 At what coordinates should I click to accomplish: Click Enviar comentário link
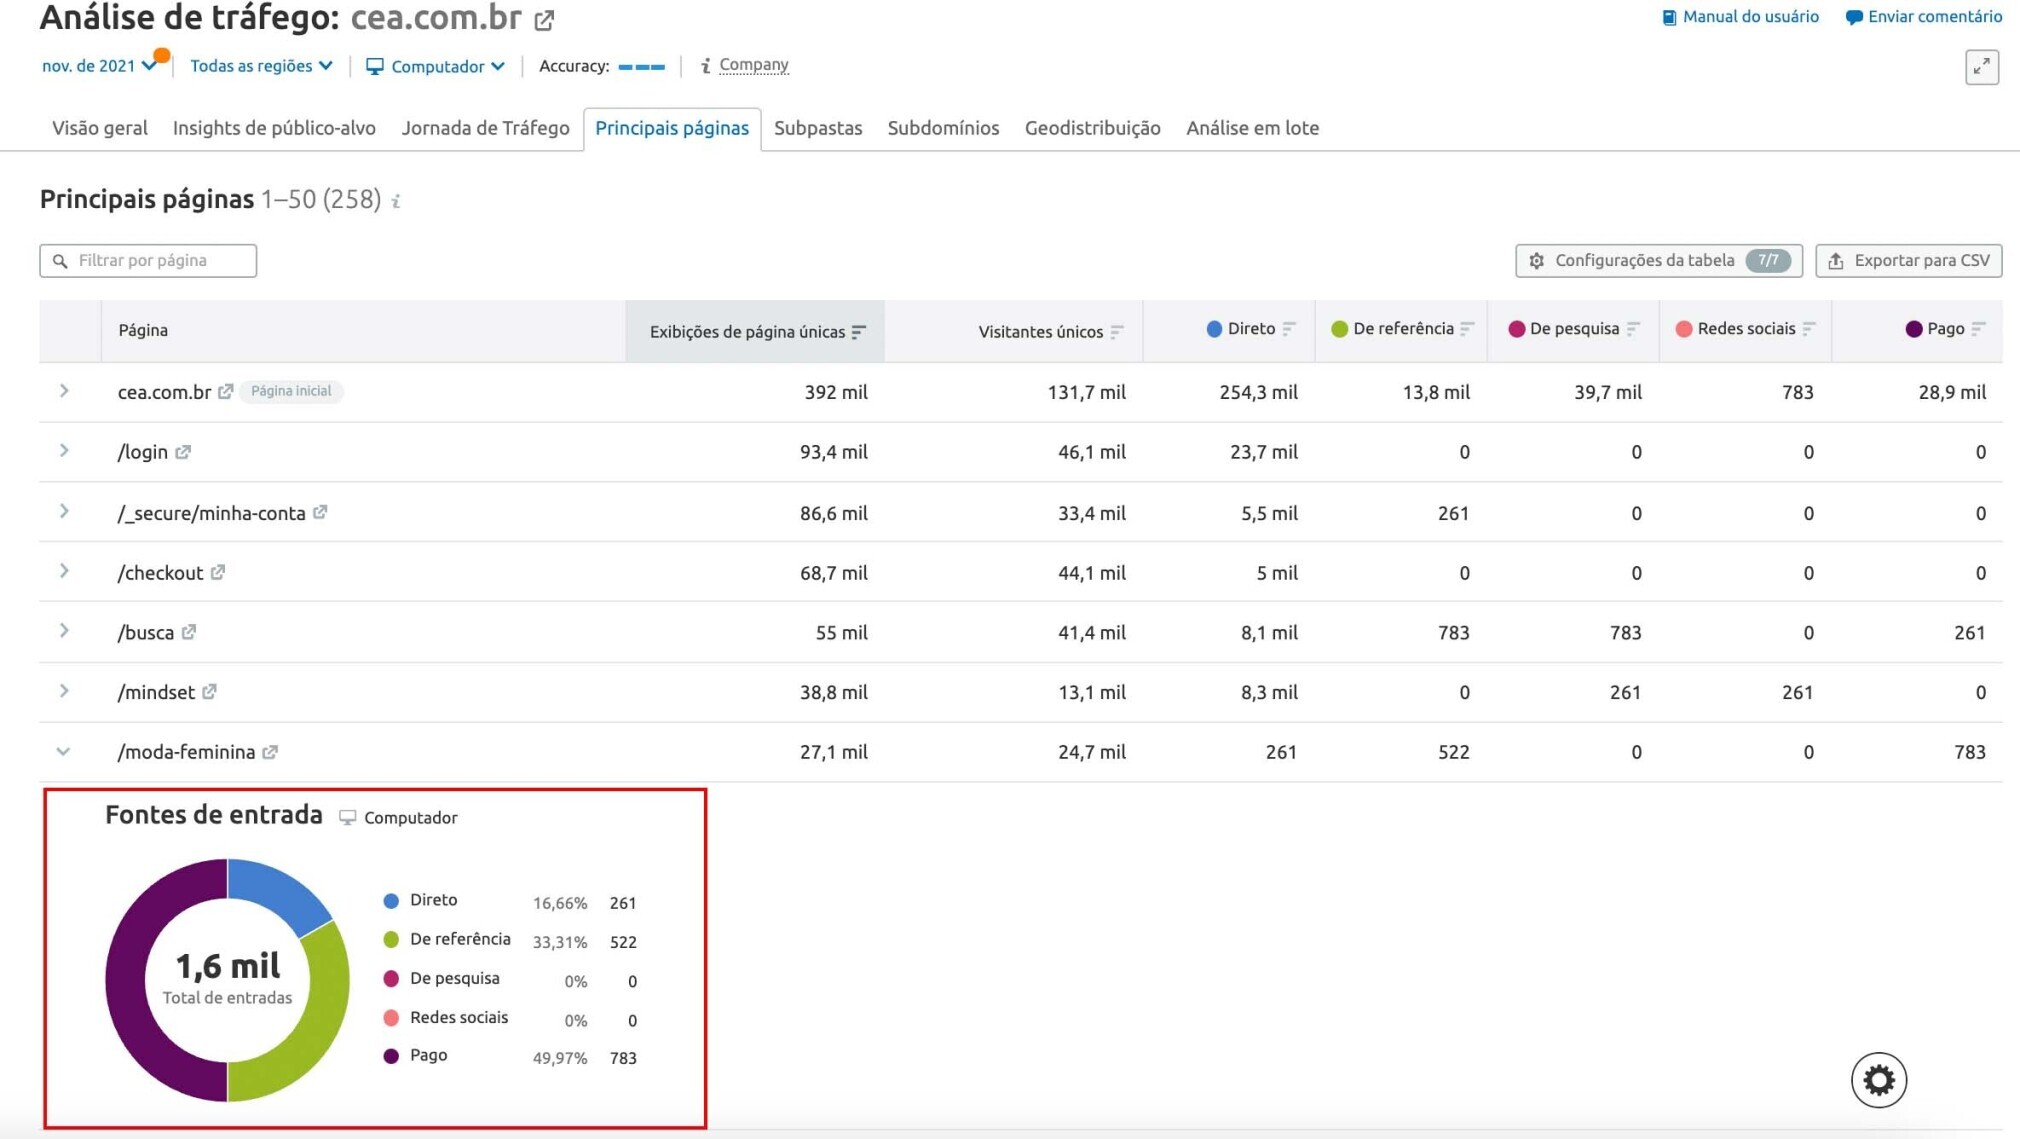tap(1924, 16)
